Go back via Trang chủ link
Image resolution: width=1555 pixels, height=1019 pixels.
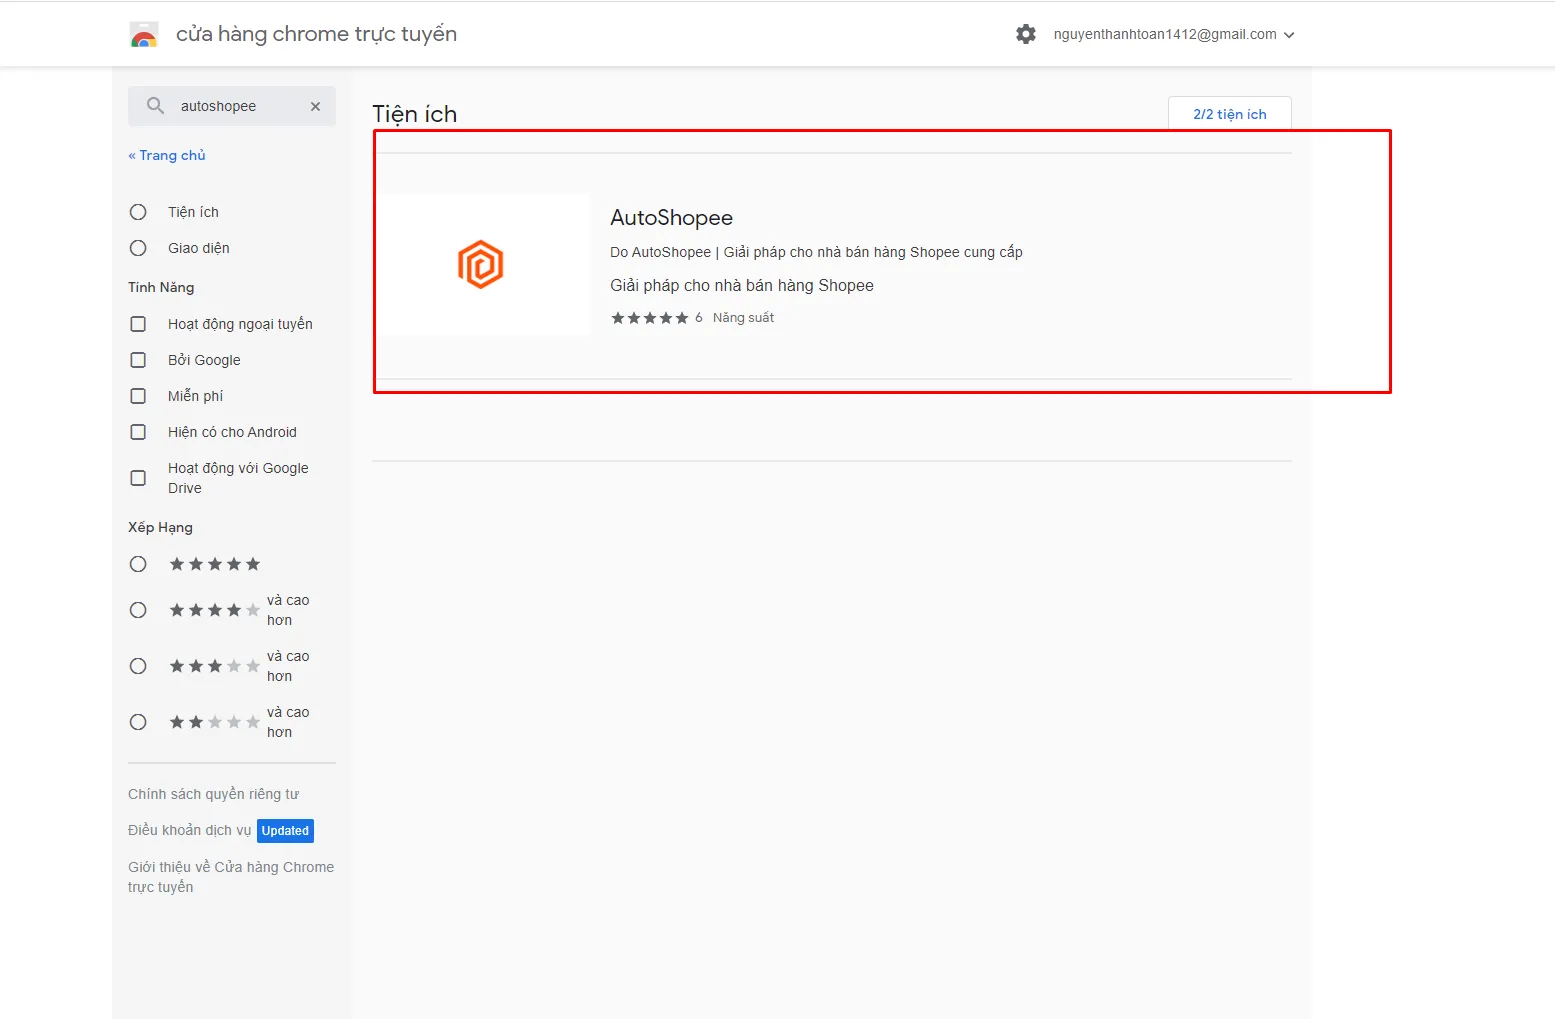point(167,155)
